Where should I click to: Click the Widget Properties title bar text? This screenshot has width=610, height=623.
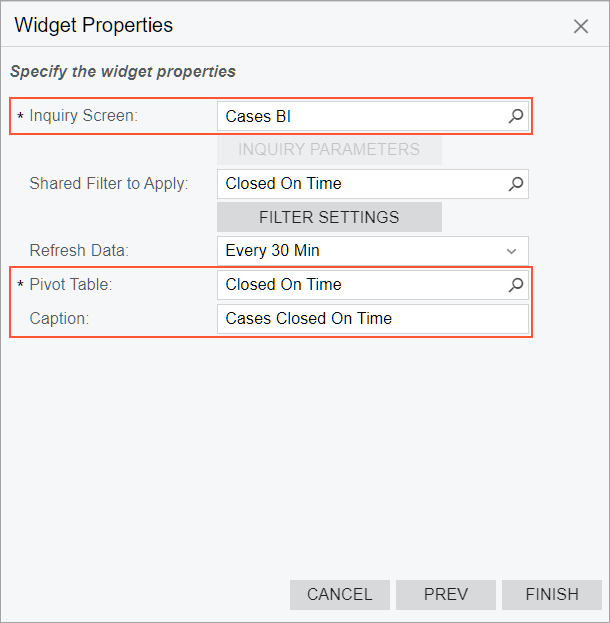tap(94, 26)
